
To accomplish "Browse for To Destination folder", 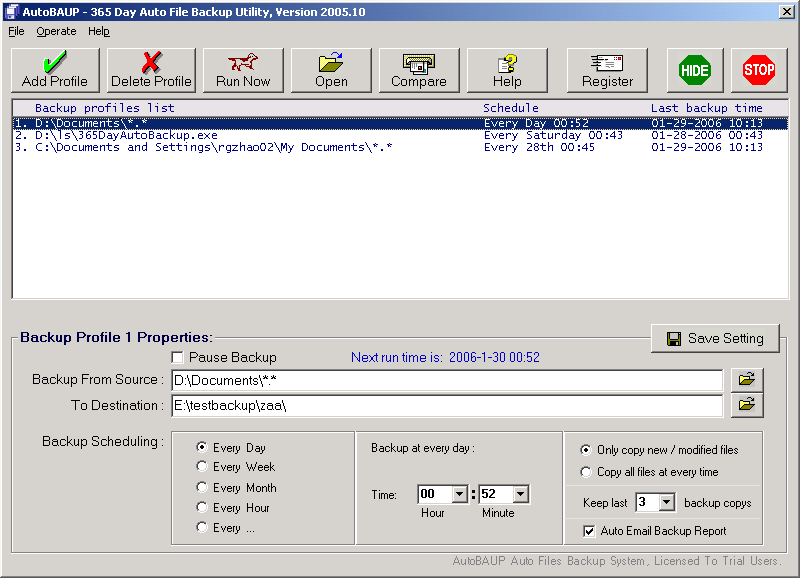I will point(746,405).
